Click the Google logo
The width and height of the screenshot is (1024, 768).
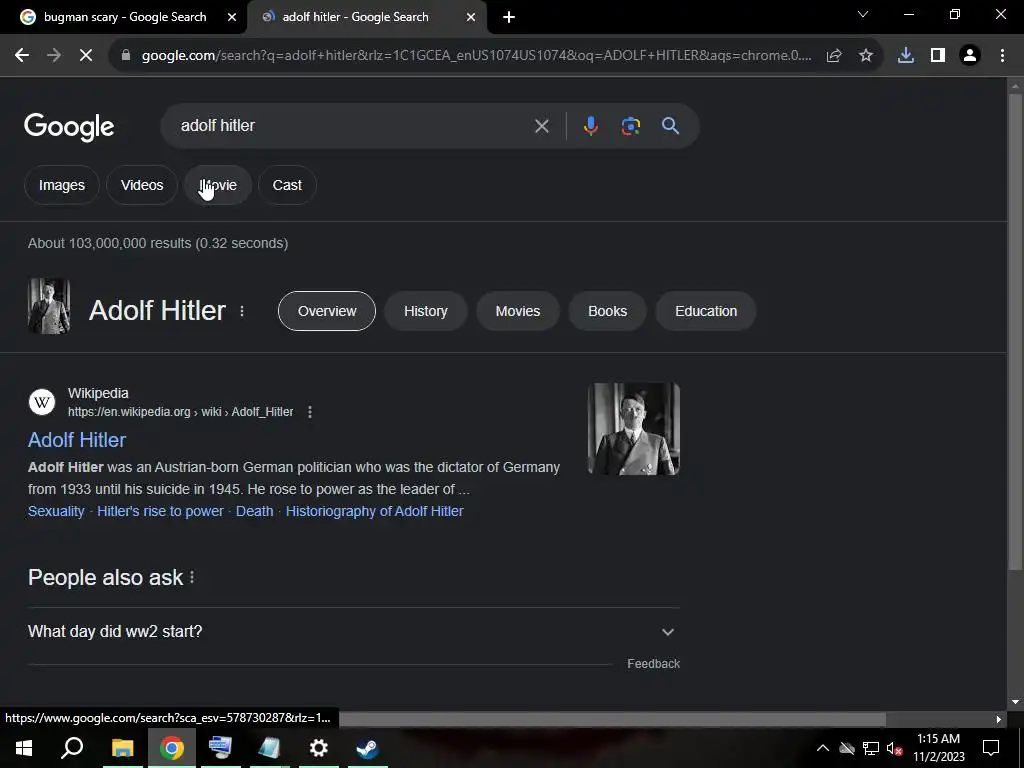pos(69,127)
